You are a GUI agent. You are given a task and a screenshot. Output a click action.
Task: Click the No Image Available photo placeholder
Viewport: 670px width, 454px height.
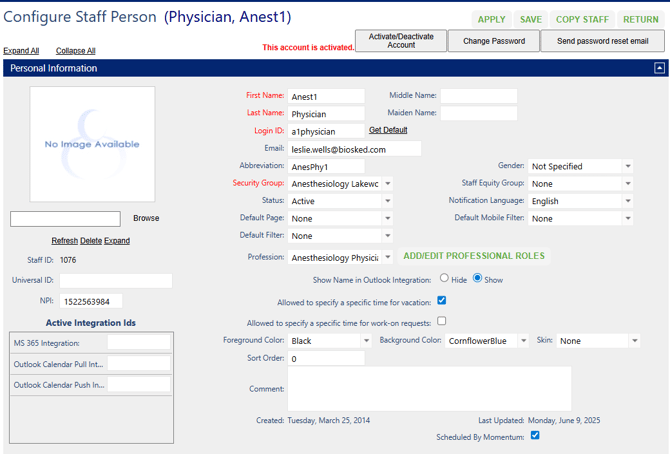click(x=92, y=144)
